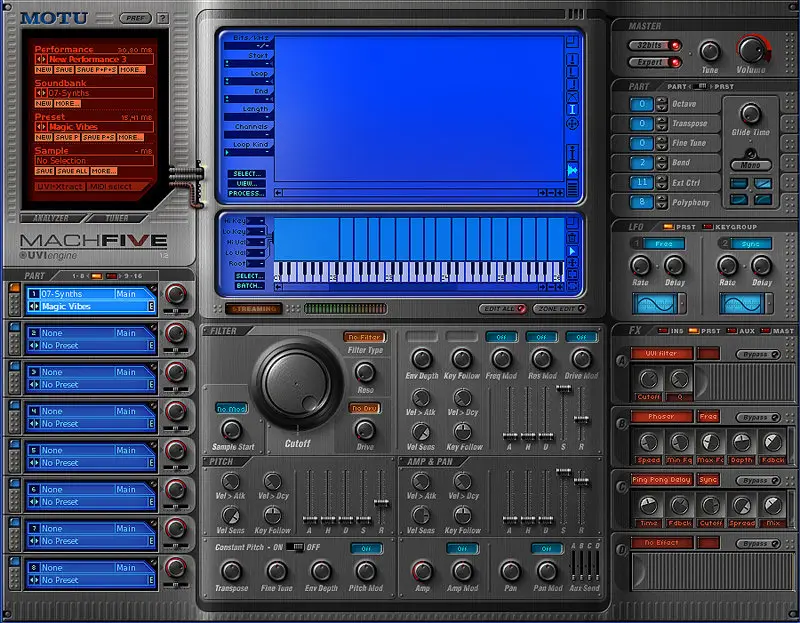The width and height of the screenshot is (800, 623).
Task: Toggle Bypass for the UVI Filter effect
Action: click(758, 354)
